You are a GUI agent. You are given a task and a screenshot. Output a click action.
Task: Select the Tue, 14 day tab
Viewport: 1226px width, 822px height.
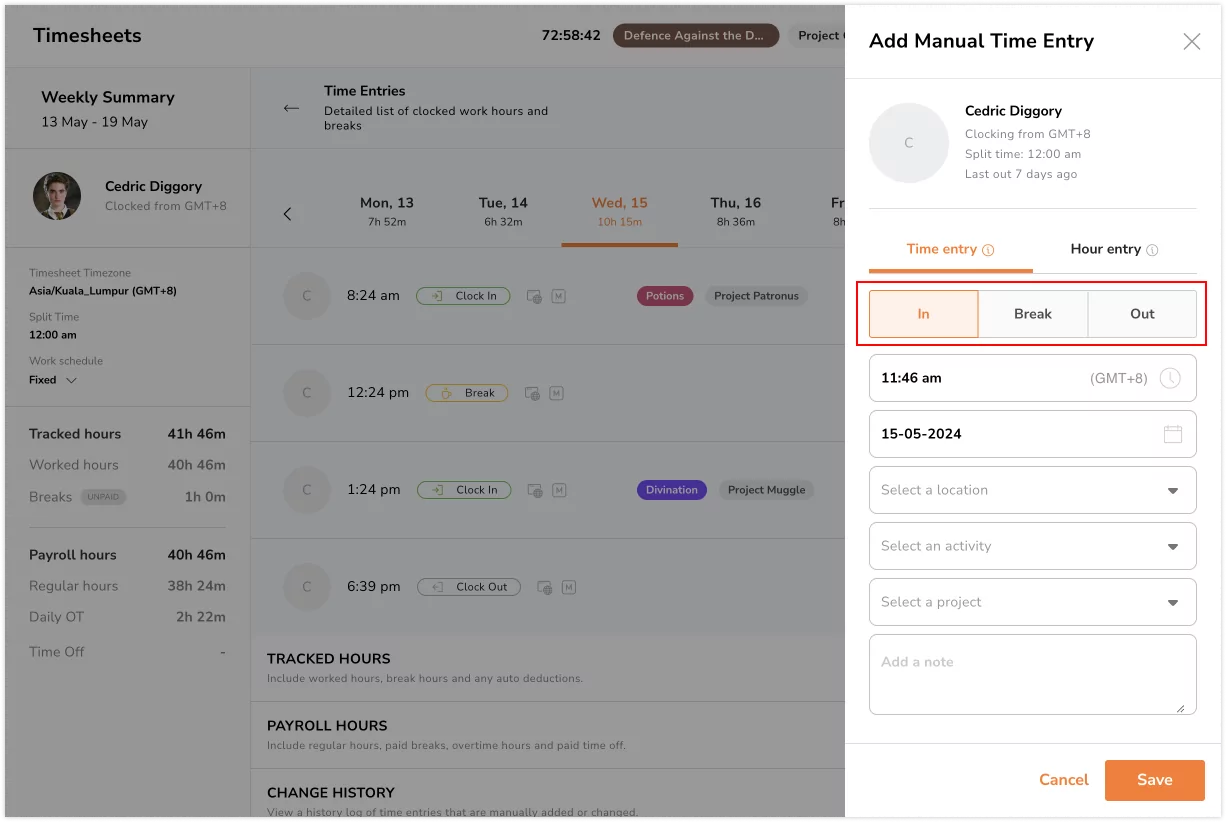coord(503,211)
